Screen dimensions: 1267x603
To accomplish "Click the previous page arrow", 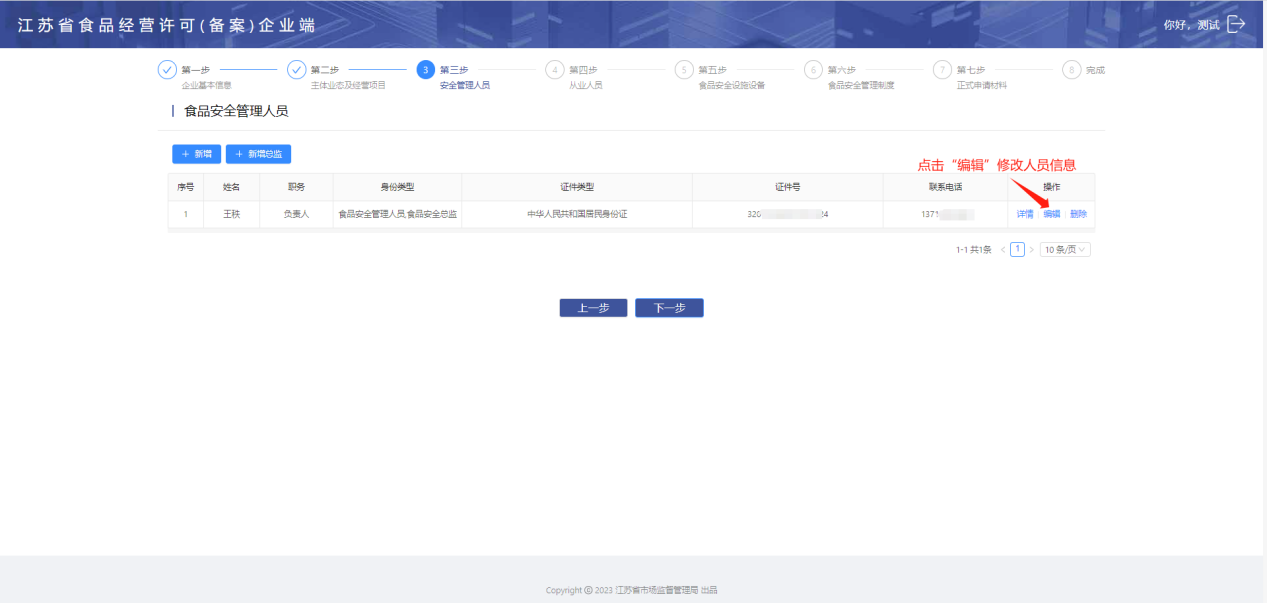I will 1003,250.
